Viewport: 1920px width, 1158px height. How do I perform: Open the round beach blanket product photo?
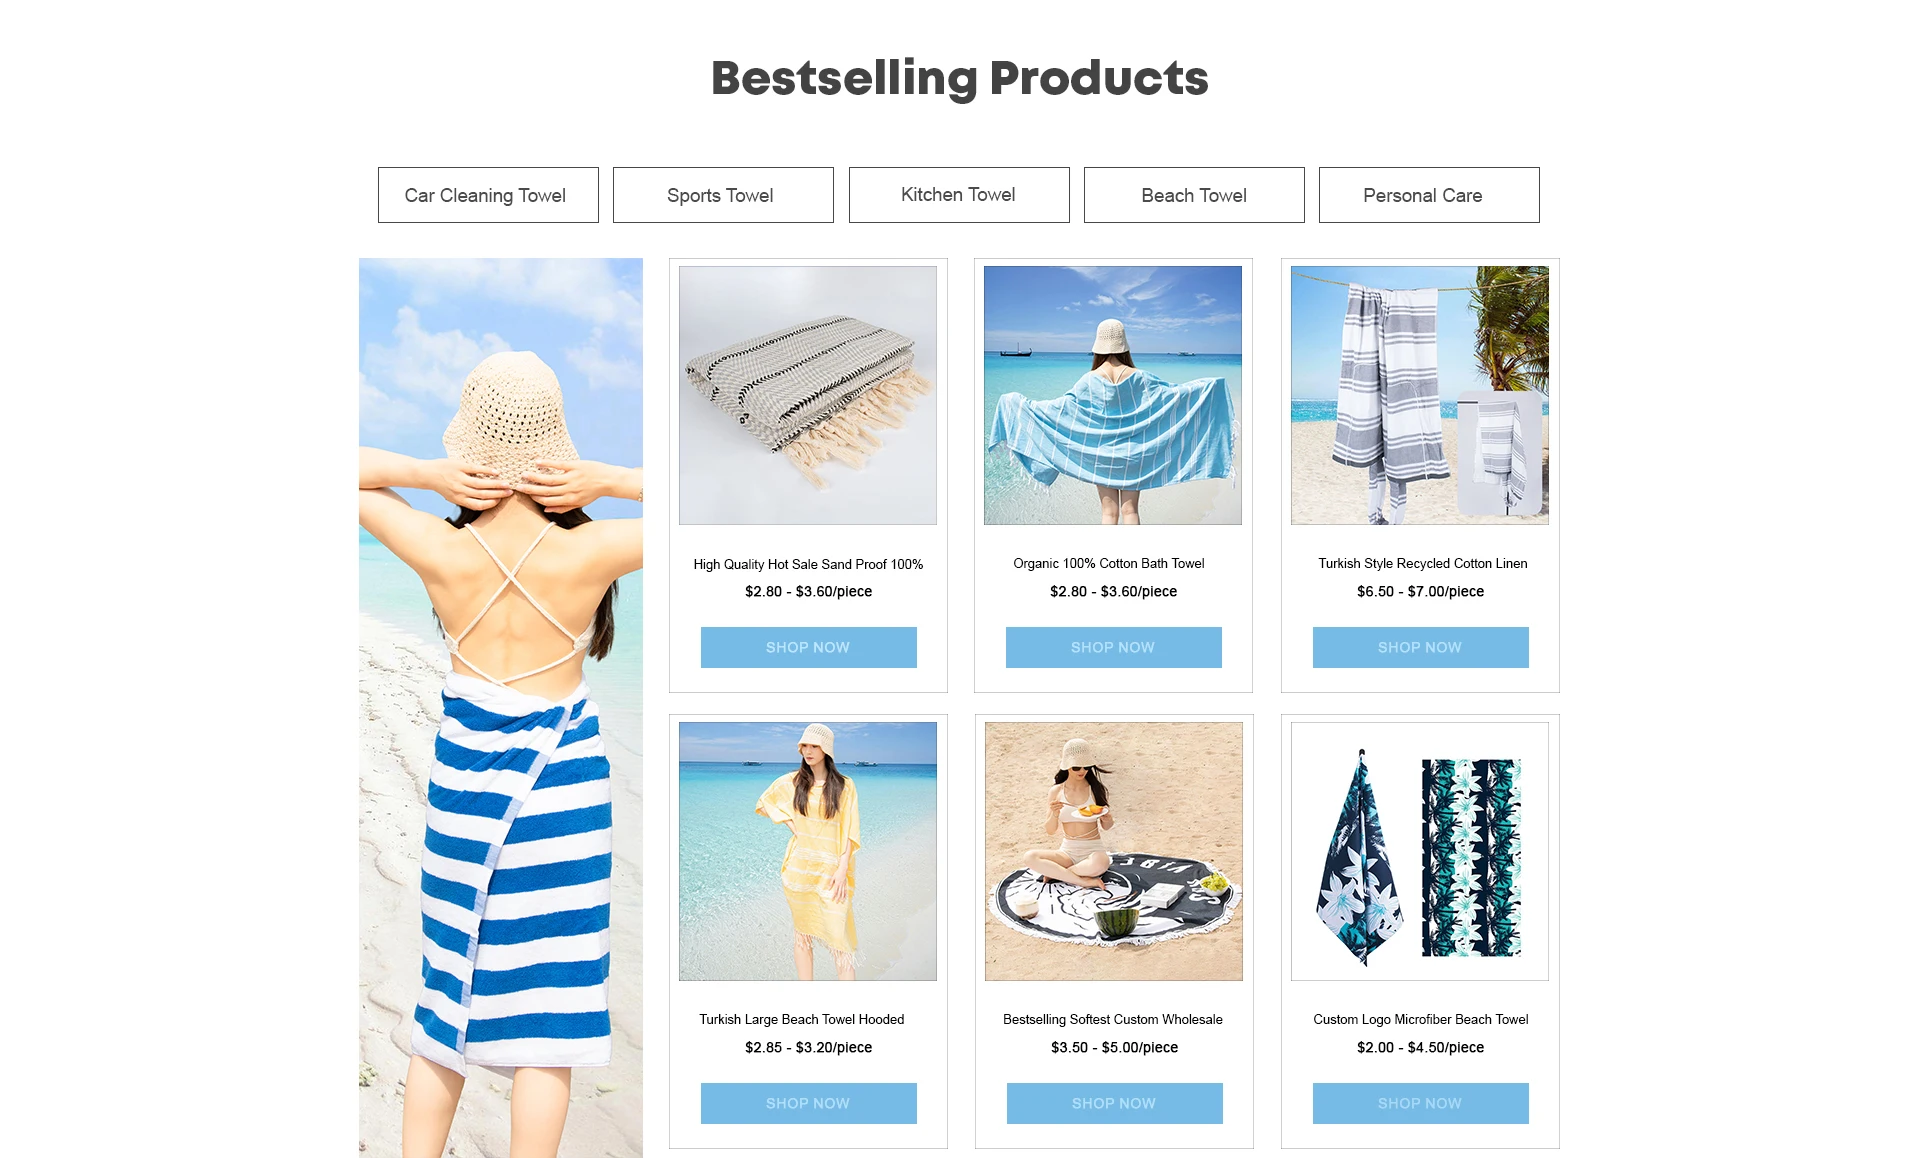[x=1114, y=851]
